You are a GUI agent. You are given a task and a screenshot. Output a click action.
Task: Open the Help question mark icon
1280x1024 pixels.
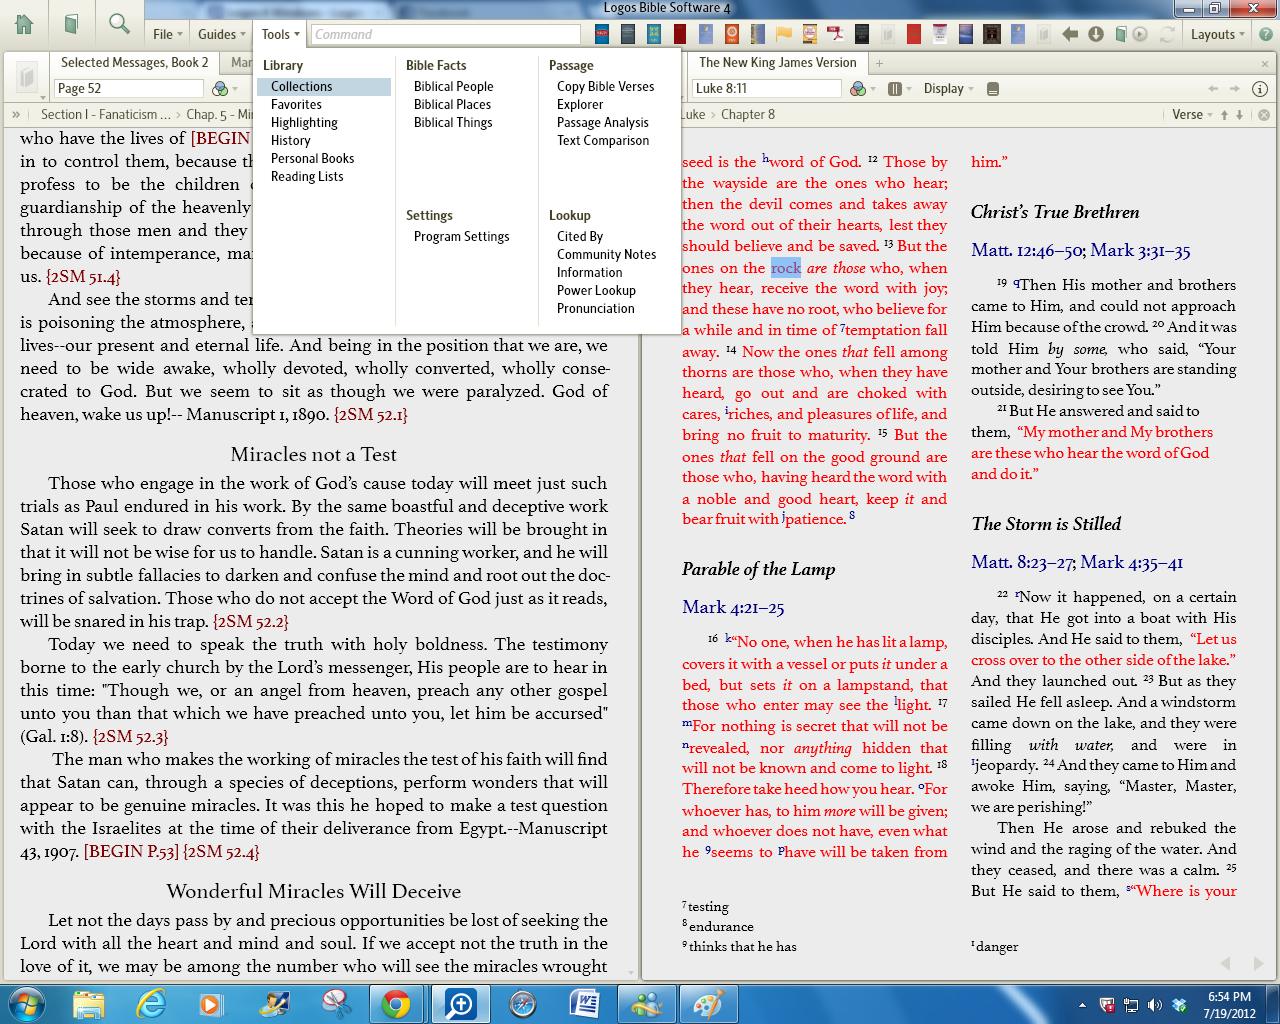(1265, 34)
